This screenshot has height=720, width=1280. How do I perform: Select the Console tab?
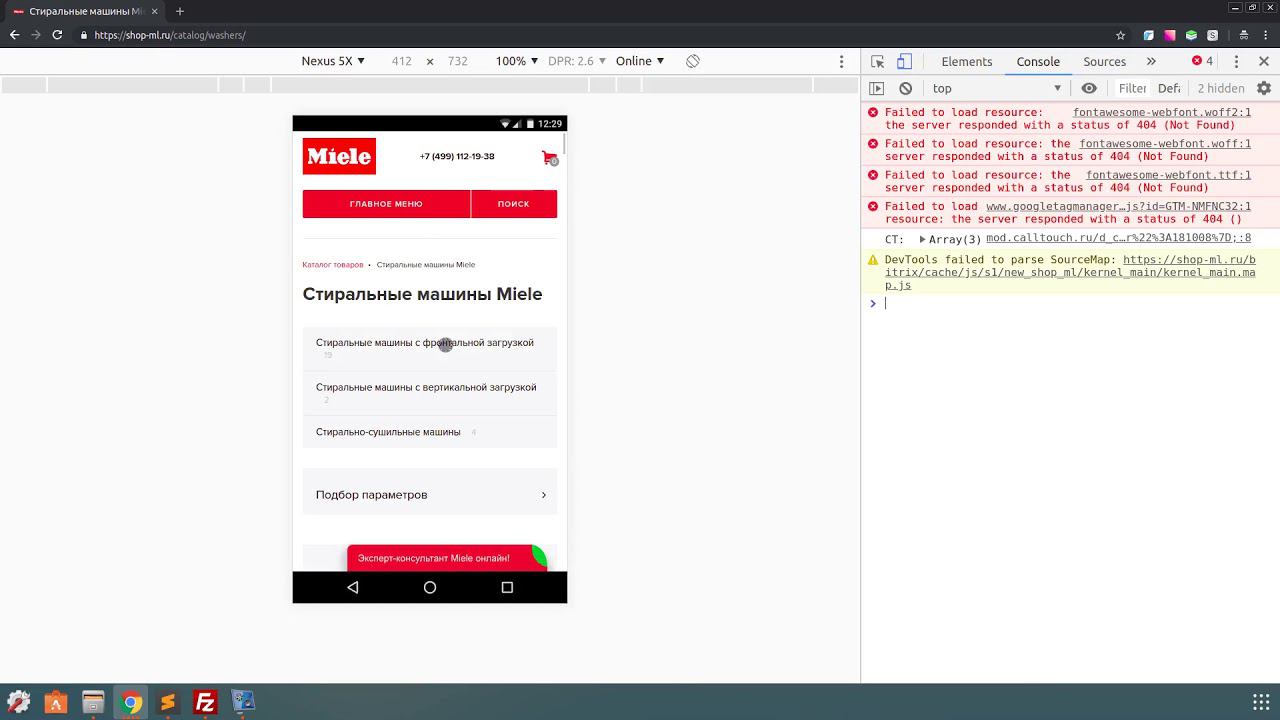coord(1038,61)
